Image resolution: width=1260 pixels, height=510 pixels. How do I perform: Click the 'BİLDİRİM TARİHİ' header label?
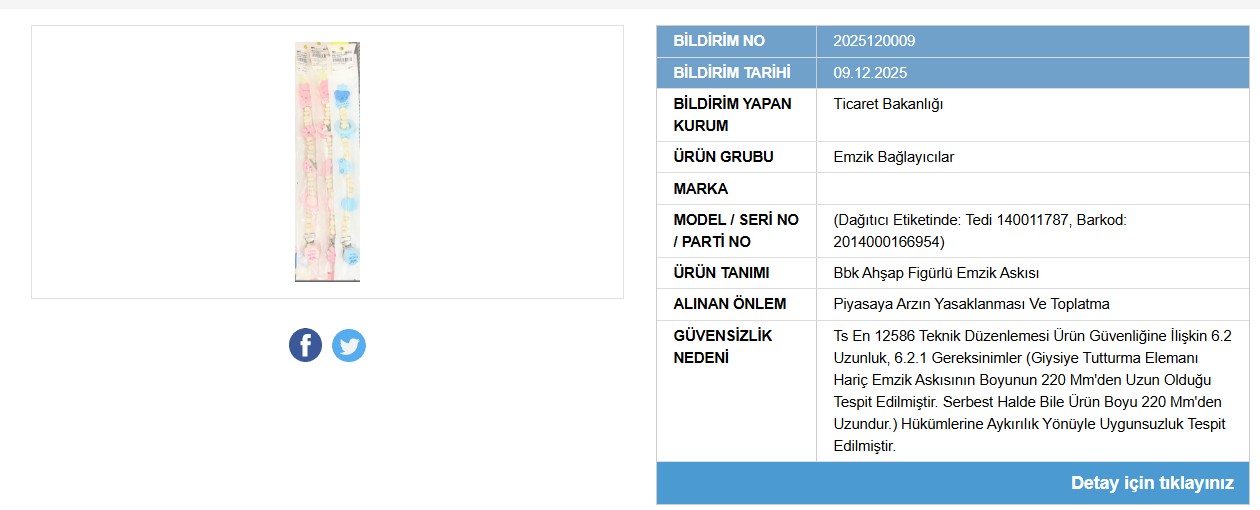point(732,73)
